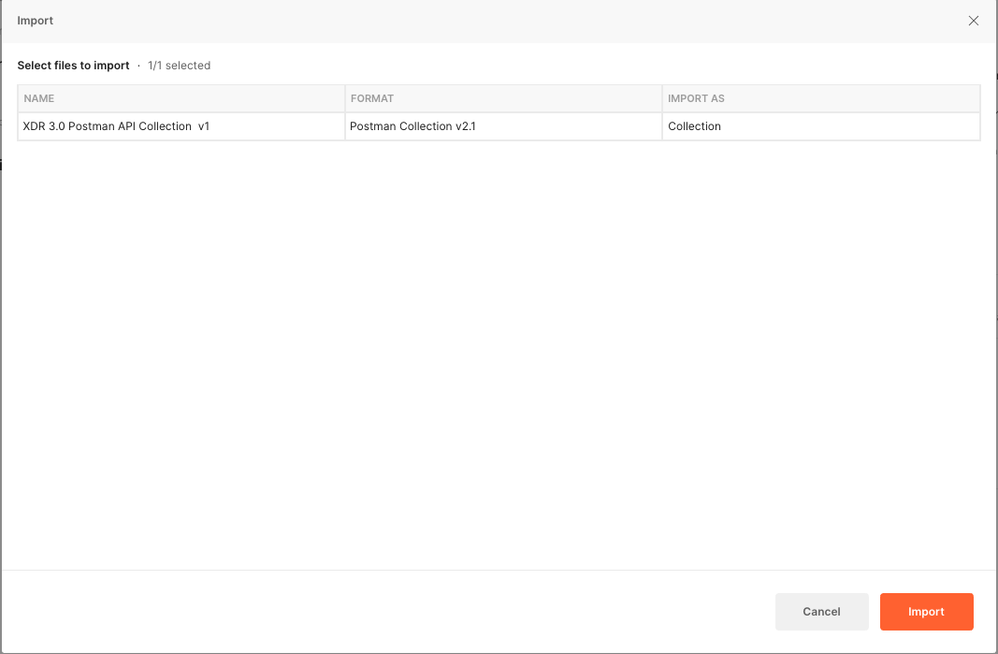This screenshot has width=998, height=654.
Task: Click the IMPORT AS column header
Action: 696,99
